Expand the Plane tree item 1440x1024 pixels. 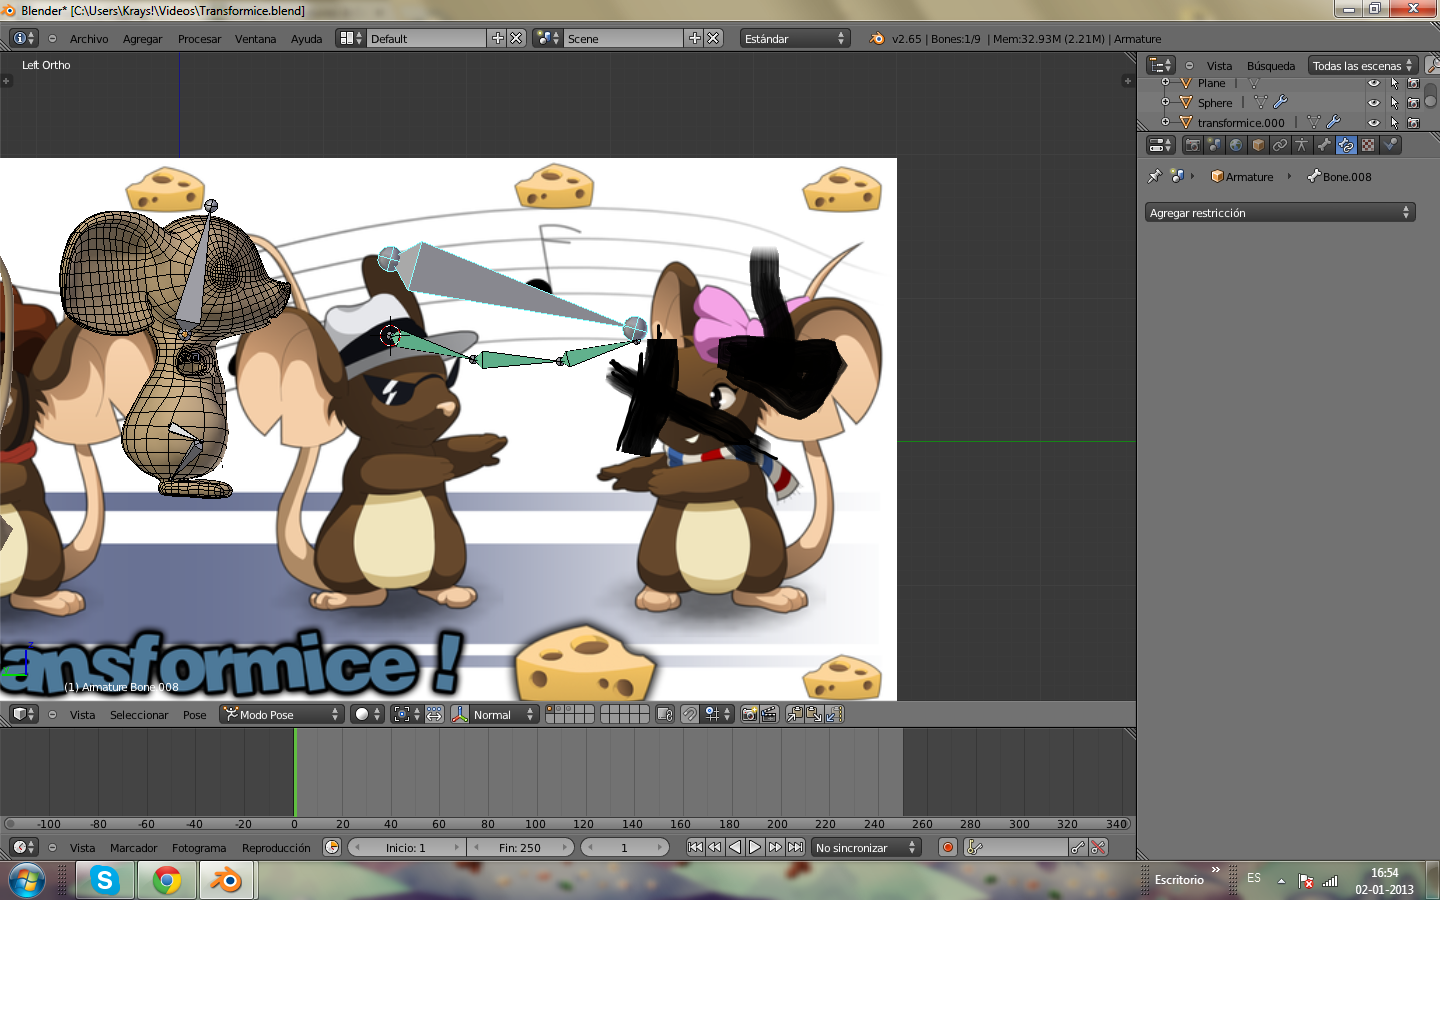point(1165,82)
